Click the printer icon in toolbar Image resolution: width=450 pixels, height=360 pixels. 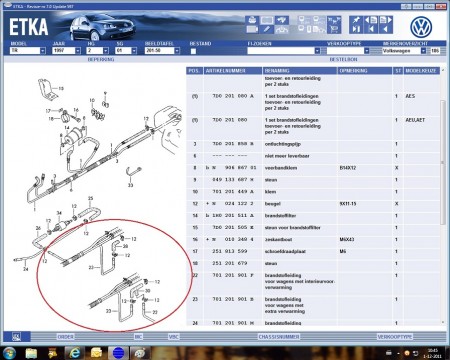252,20
